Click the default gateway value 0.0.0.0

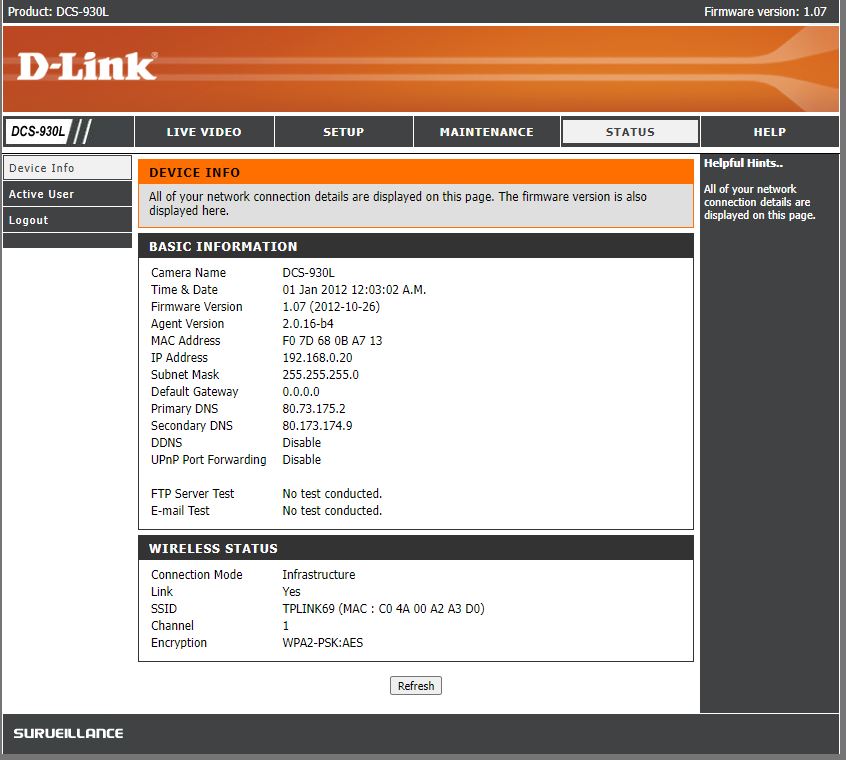coord(301,392)
